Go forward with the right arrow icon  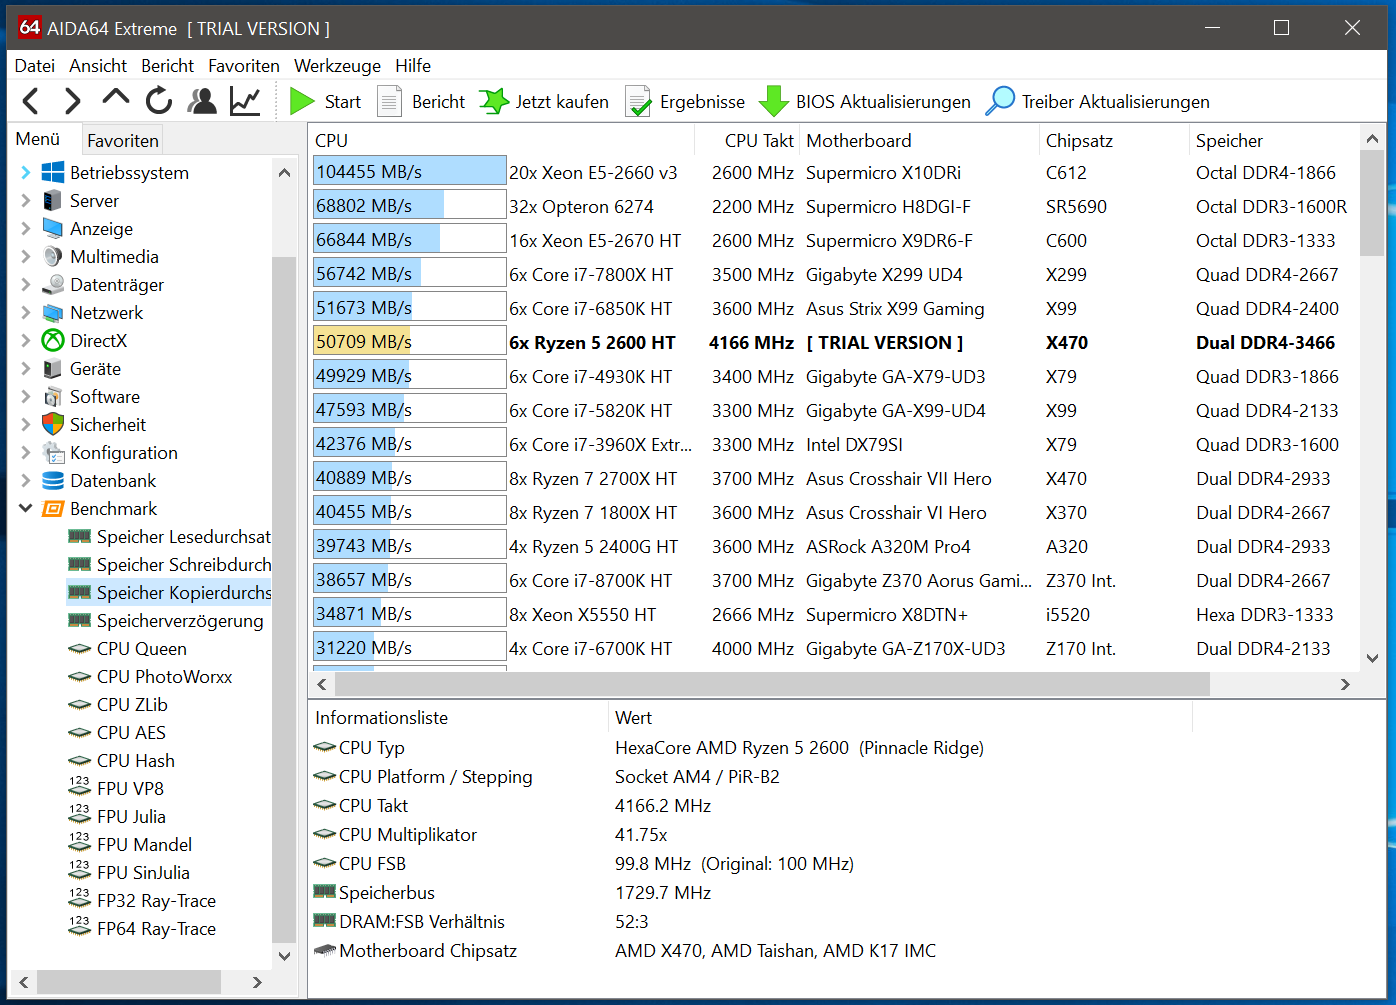(72, 101)
